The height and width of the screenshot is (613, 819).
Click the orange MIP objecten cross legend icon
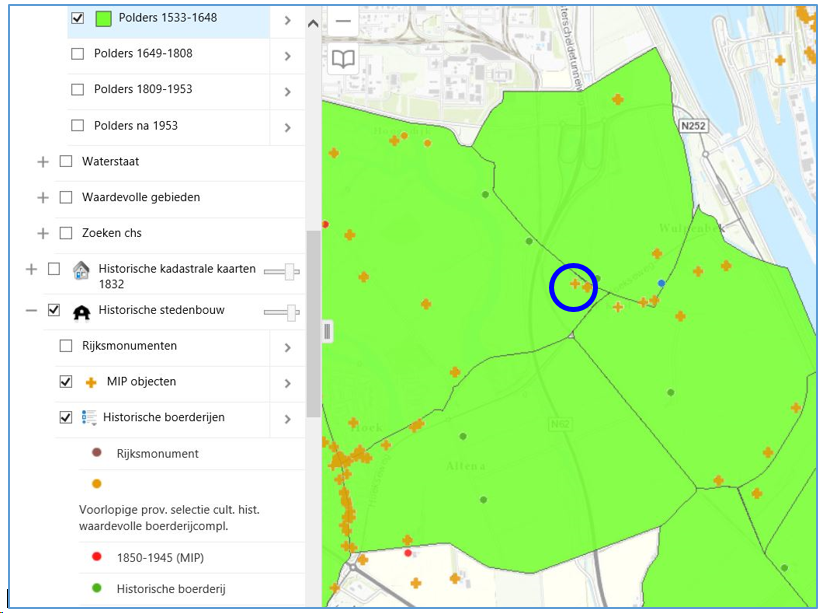point(91,383)
